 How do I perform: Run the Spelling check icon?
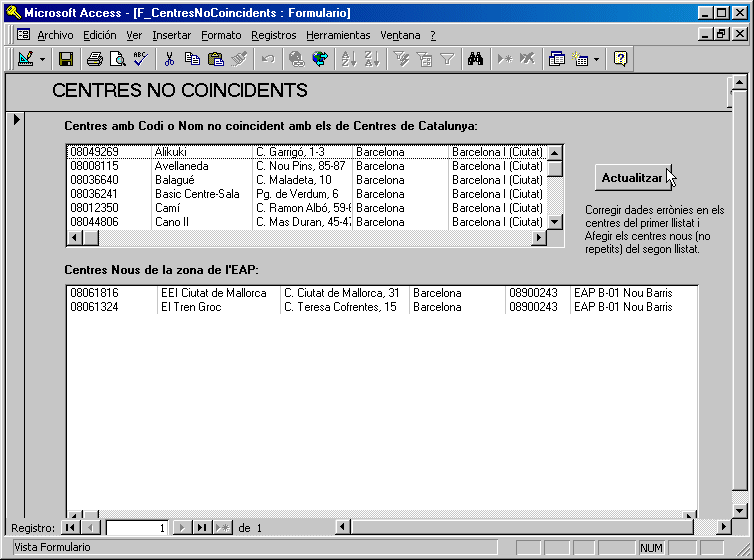pos(141,59)
